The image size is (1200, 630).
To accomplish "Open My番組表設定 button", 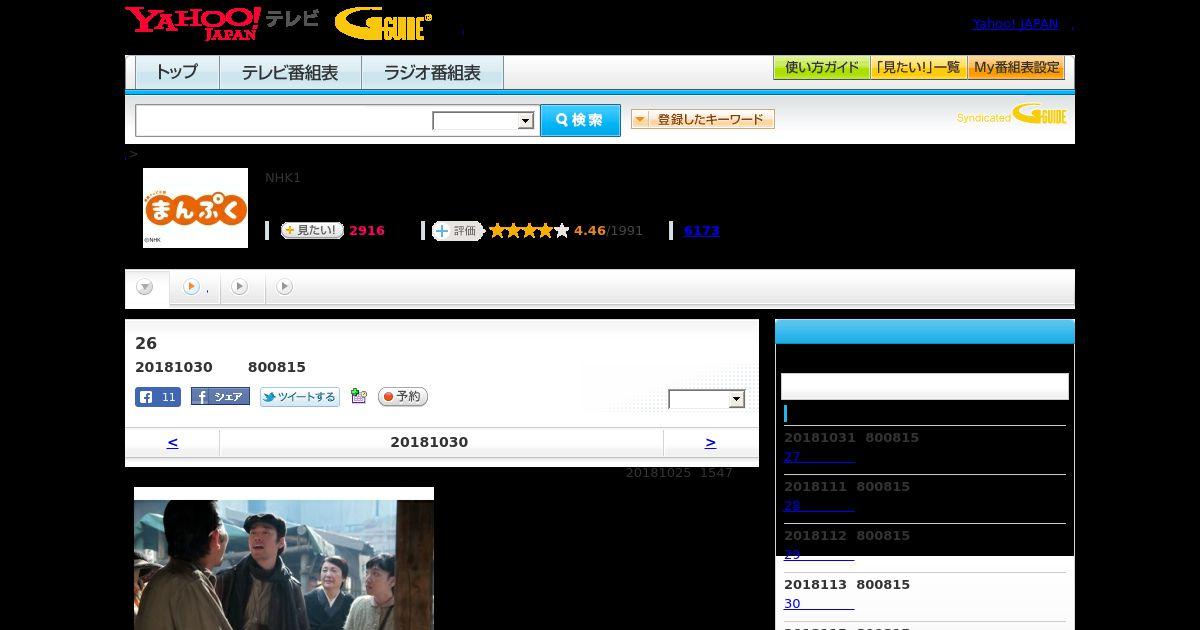I will click(x=1016, y=68).
